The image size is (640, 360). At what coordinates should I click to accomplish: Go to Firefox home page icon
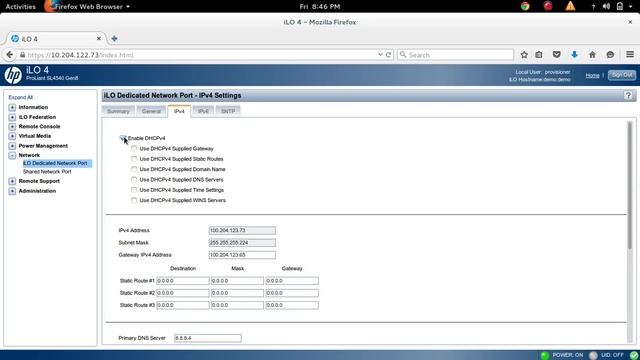[x=592, y=55]
